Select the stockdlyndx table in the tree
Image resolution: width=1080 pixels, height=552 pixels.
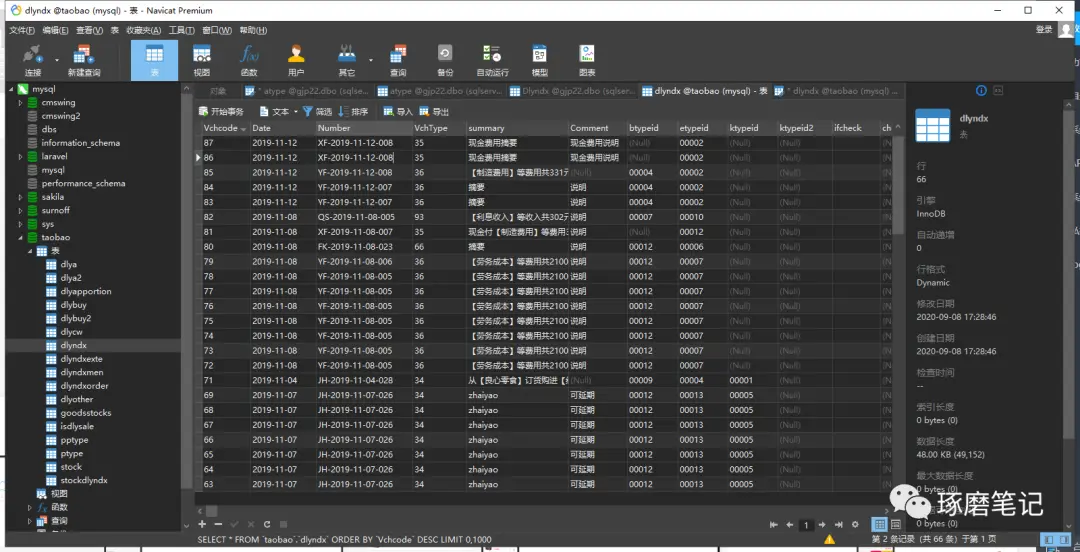click(x=84, y=480)
